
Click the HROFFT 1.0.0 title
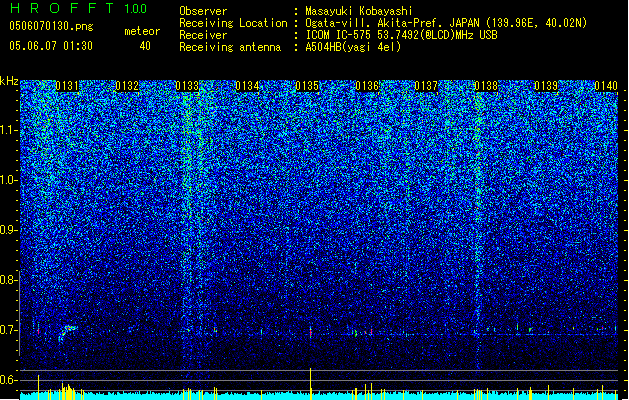[79, 8]
